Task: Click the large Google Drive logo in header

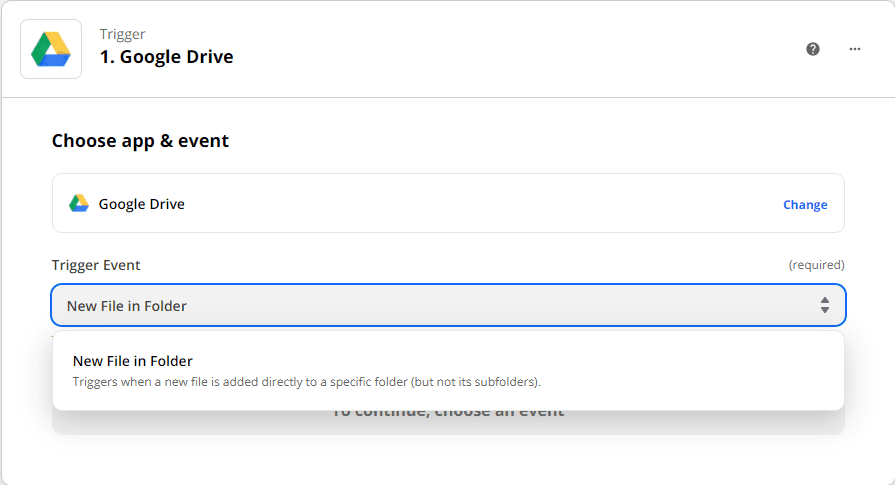Action: point(50,49)
